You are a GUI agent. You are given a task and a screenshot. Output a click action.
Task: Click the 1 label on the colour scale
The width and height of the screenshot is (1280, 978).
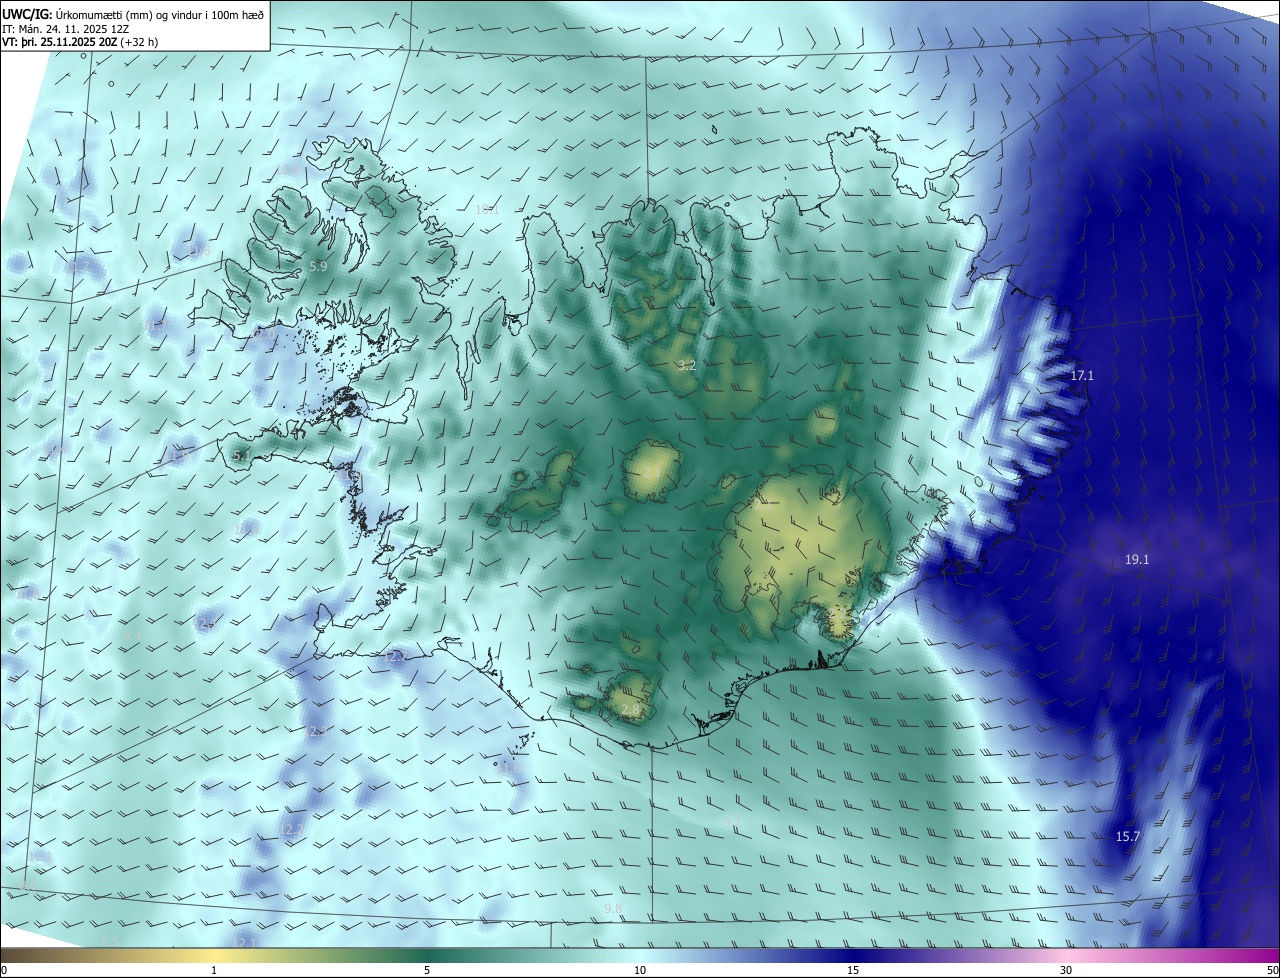click(214, 970)
